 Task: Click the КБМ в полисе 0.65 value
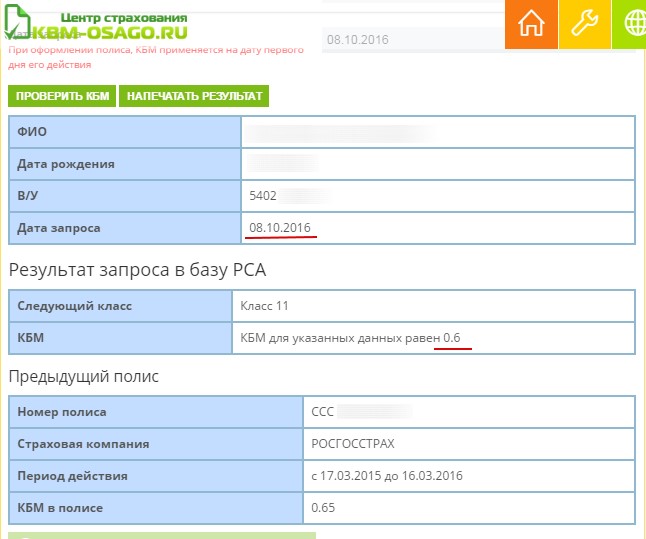(x=323, y=508)
